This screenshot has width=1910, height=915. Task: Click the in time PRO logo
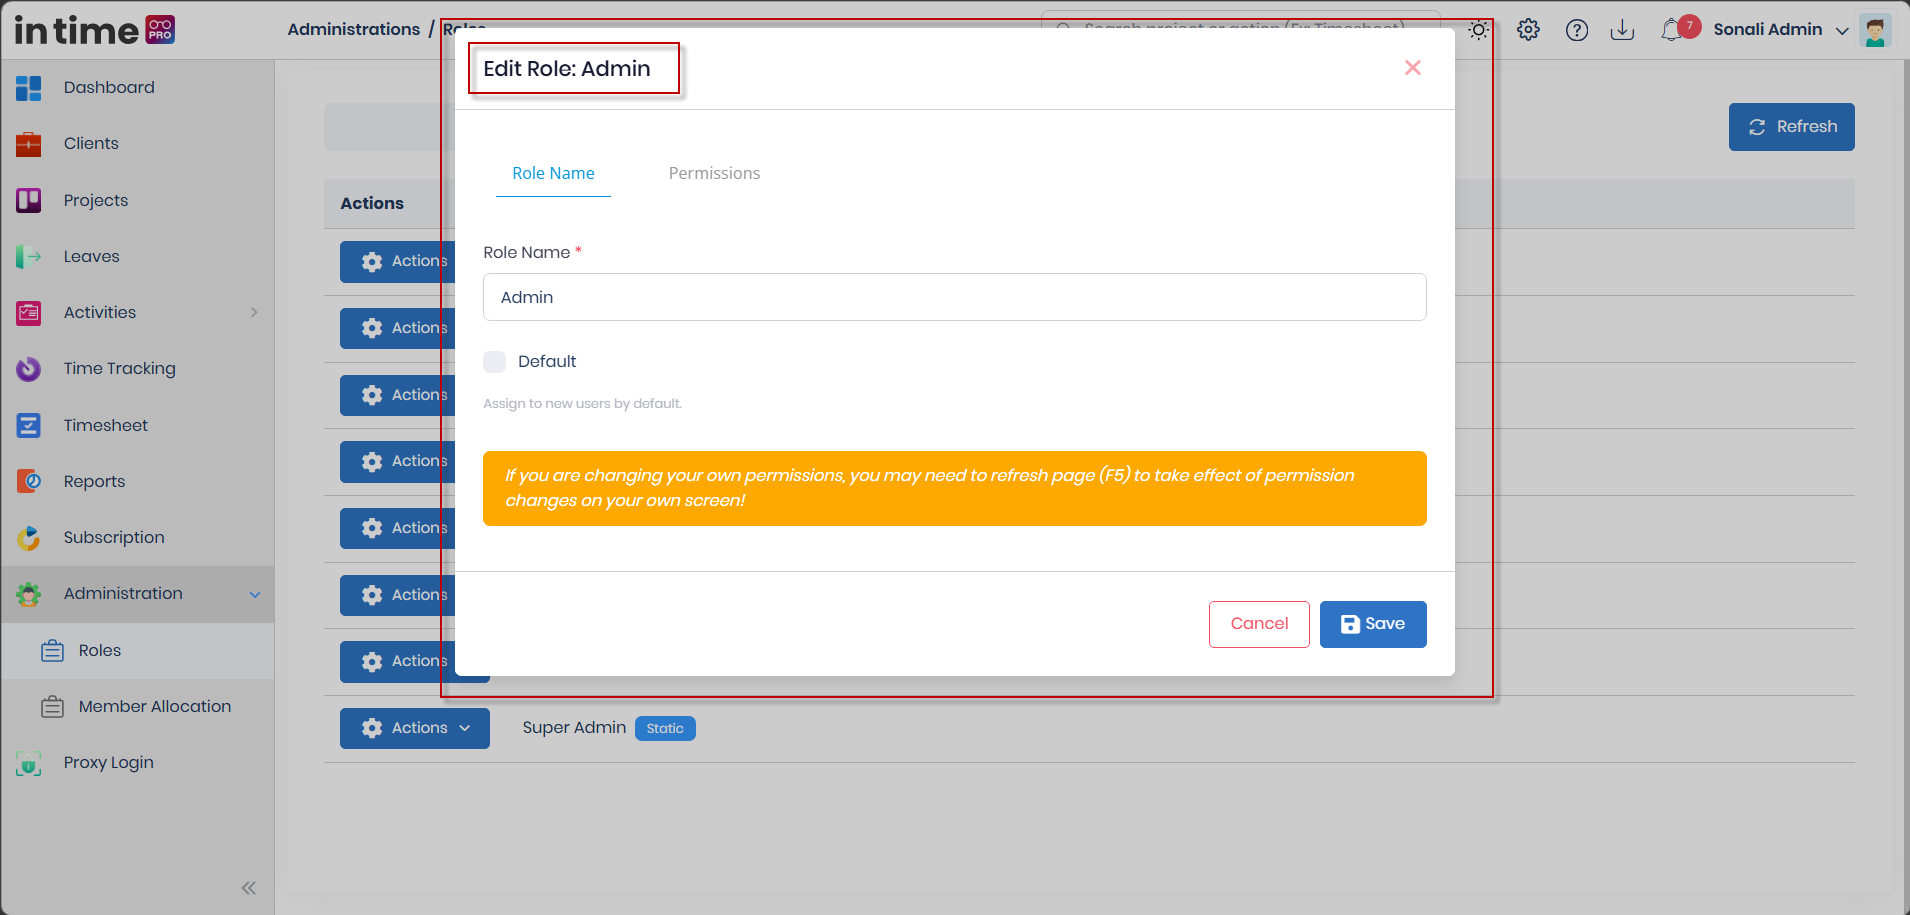tap(95, 30)
